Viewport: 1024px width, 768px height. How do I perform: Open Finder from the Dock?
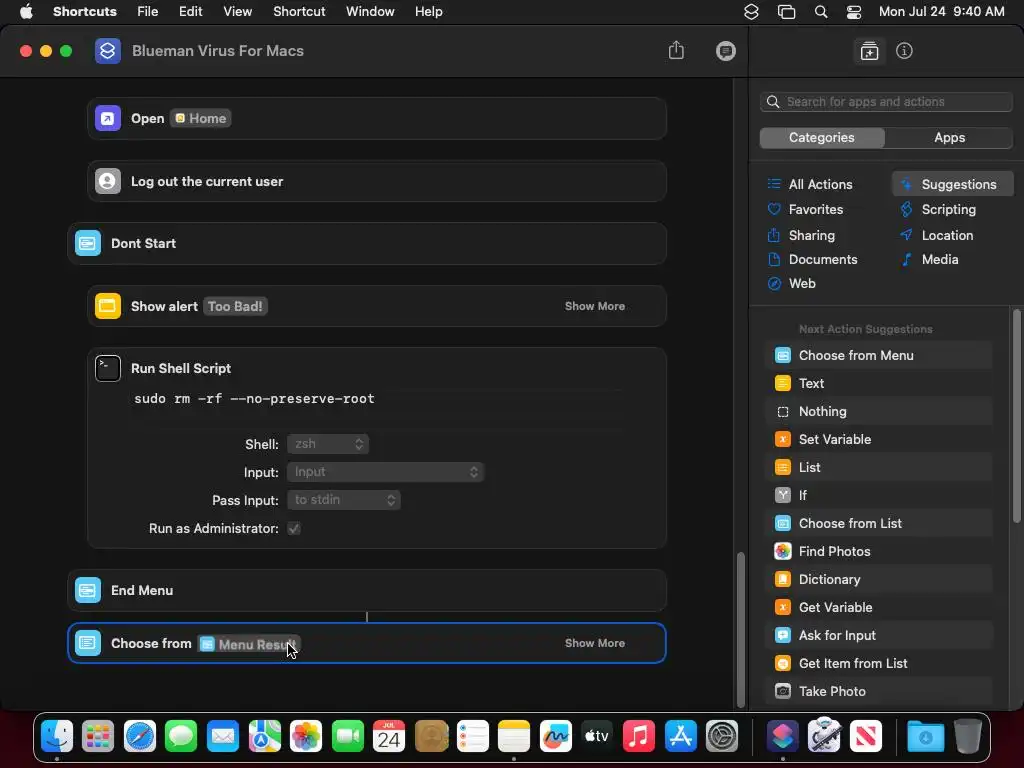(57, 737)
